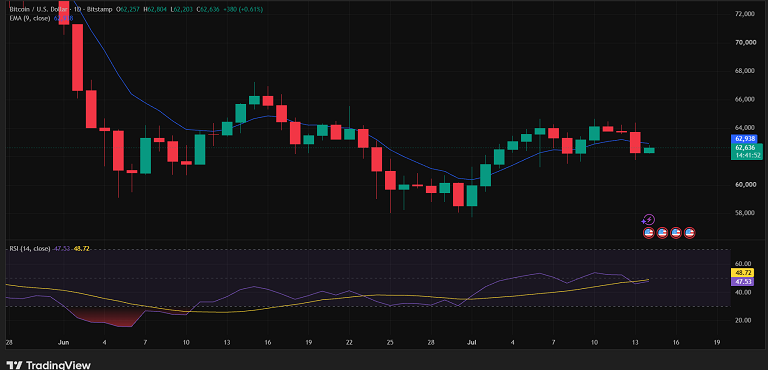Click the purple 47.53 RSI legend value
This screenshot has height=370, width=768.
pos(61,249)
